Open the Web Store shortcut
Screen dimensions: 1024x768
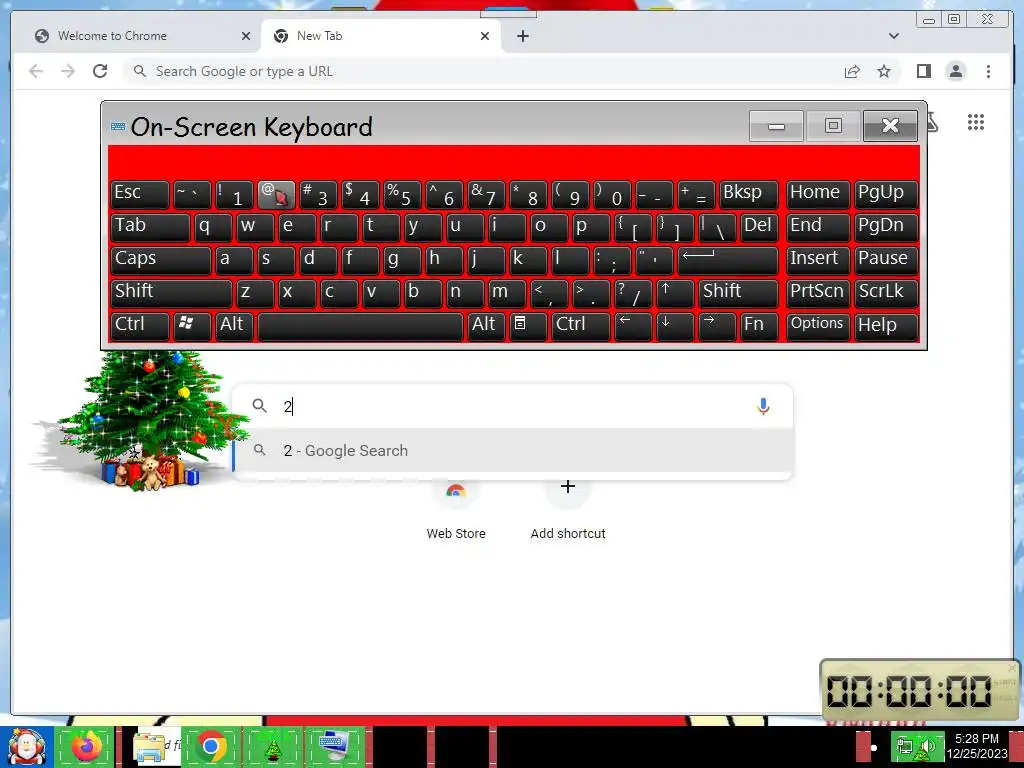click(x=456, y=509)
